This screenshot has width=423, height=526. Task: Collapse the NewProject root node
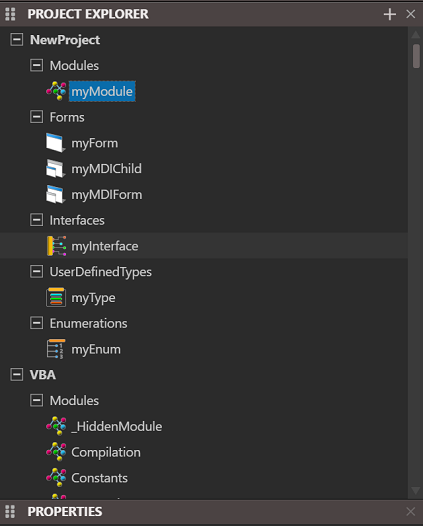coord(16,40)
